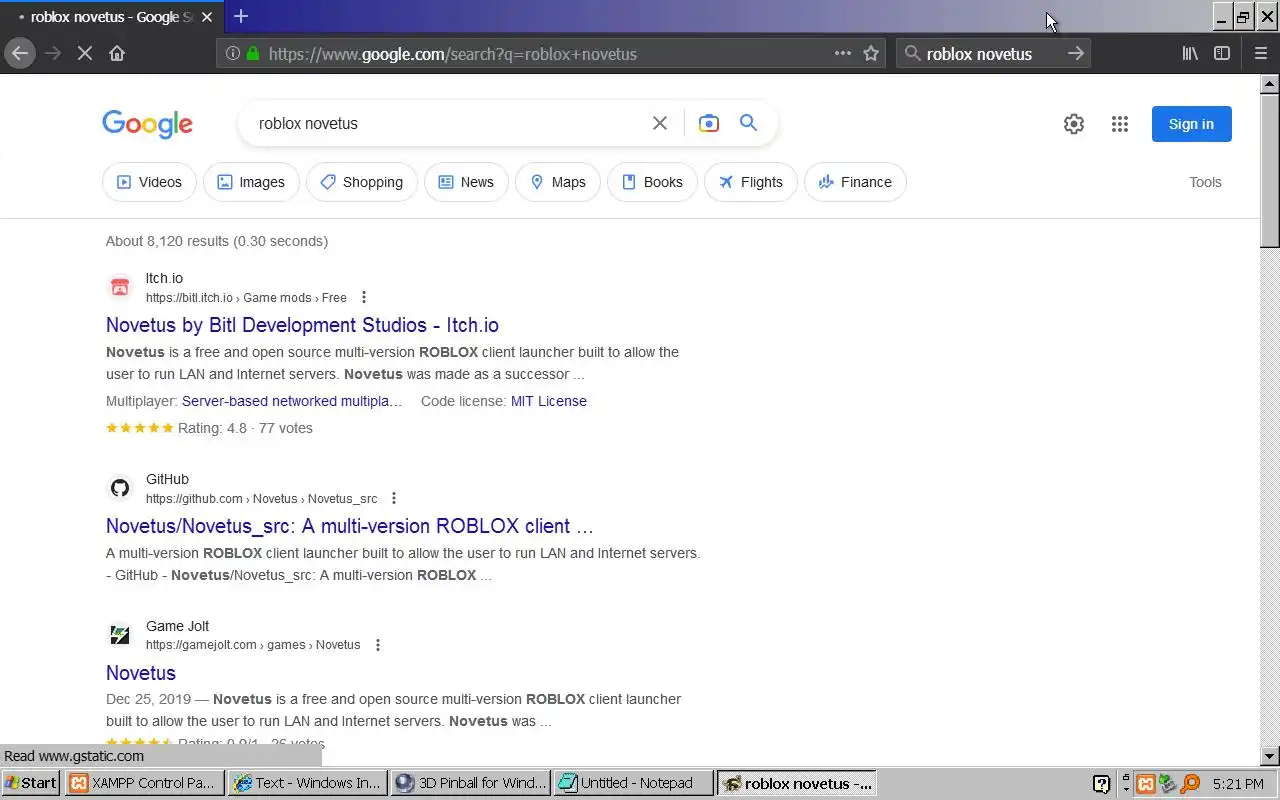Switch to Text - Windows Internet taskbar item

(307, 783)
